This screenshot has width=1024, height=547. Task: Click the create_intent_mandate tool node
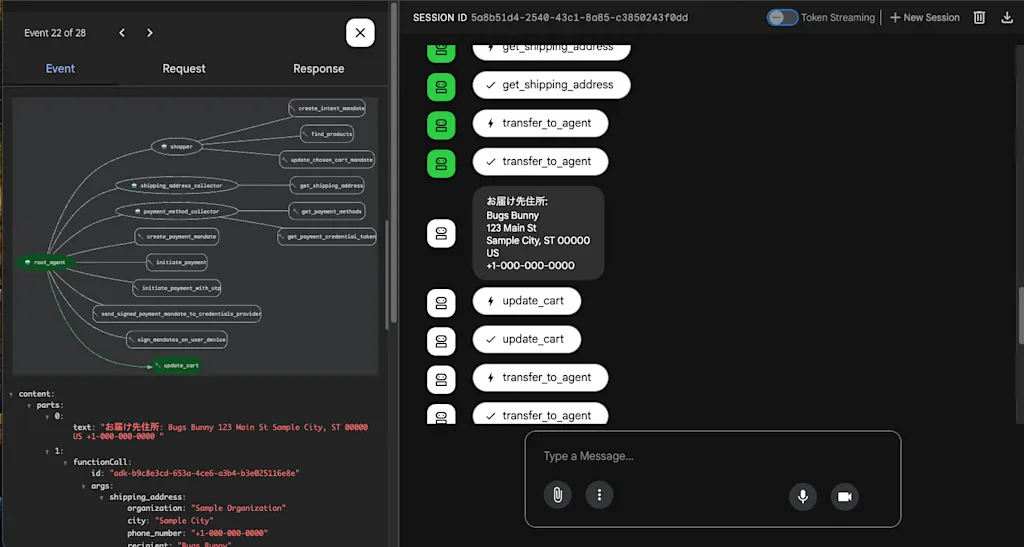point(327,108)
